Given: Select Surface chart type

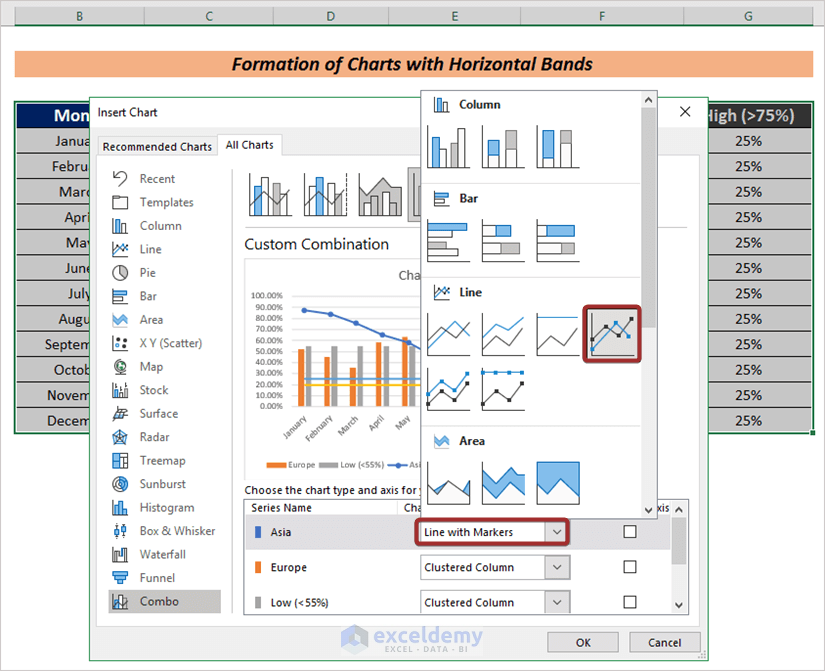Looking at the screenshot, I should 165,414.
